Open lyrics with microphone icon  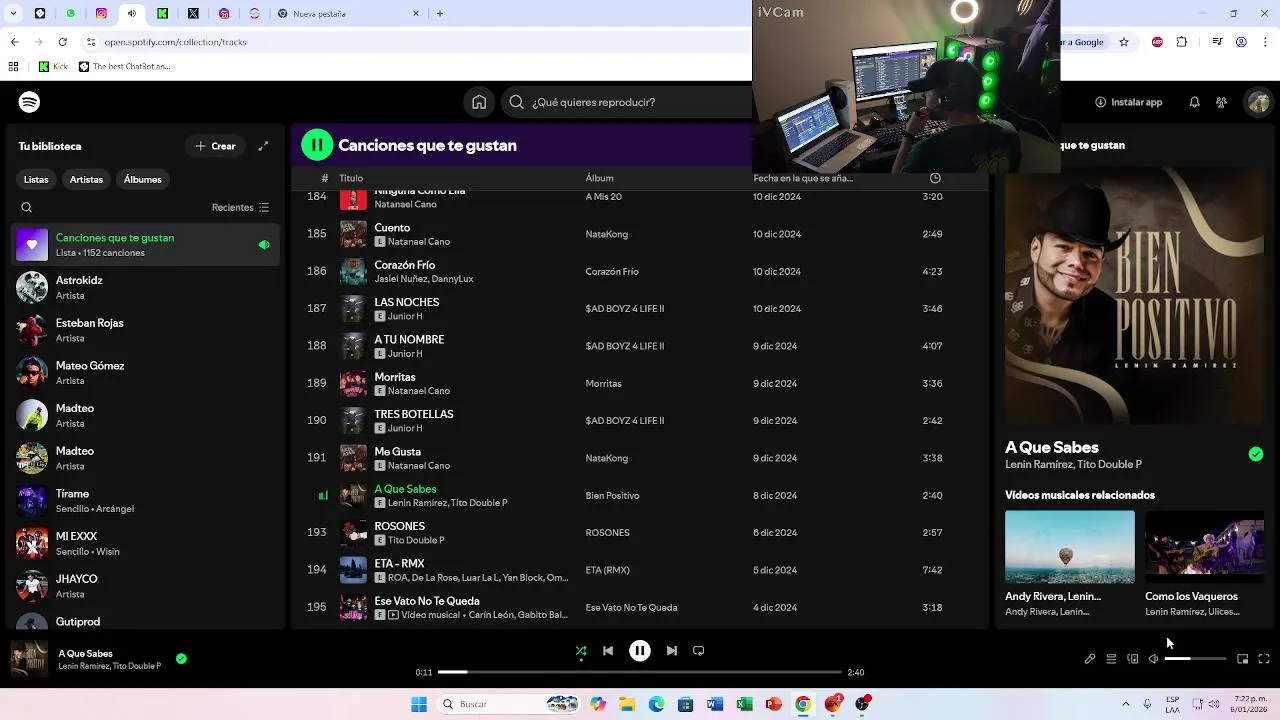(1090, 659)
